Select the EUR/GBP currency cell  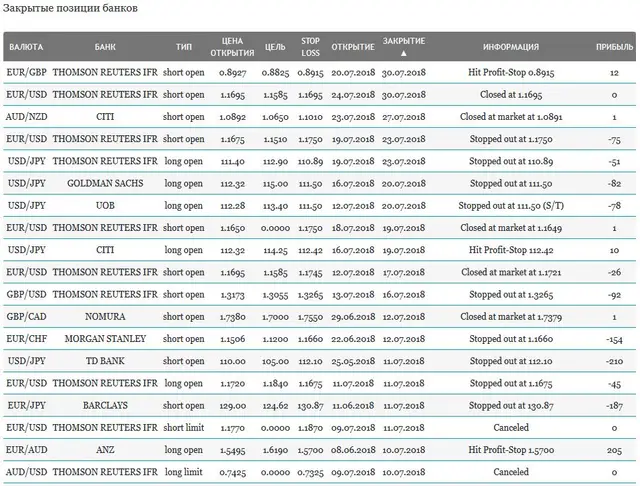27,73
